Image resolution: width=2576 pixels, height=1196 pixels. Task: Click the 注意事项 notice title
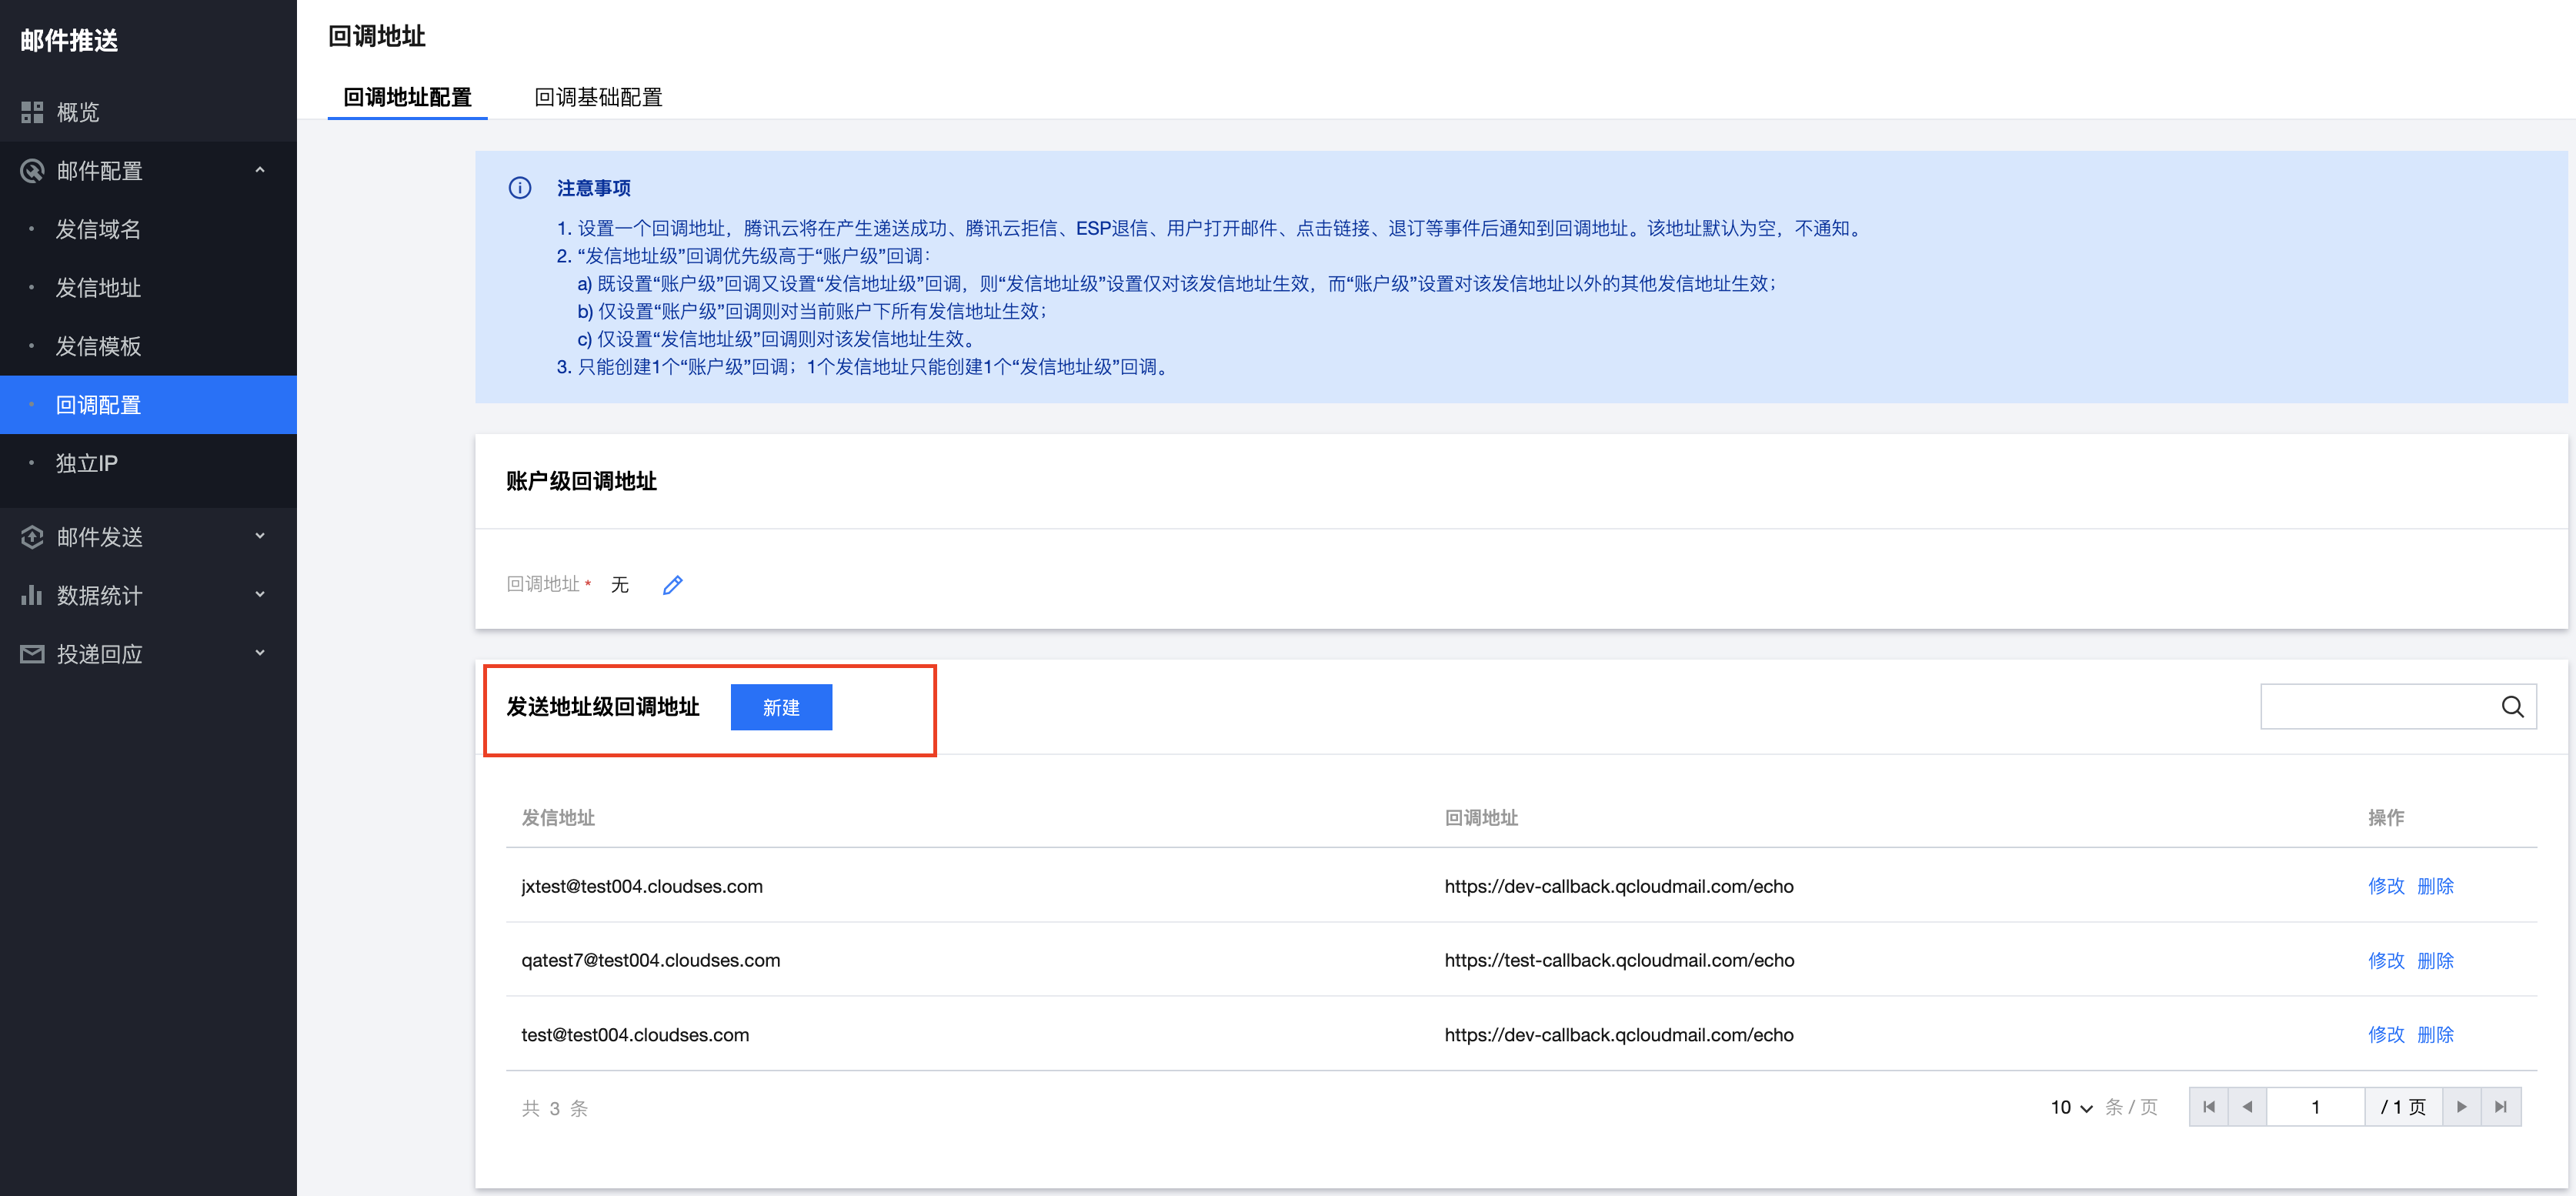593,188
